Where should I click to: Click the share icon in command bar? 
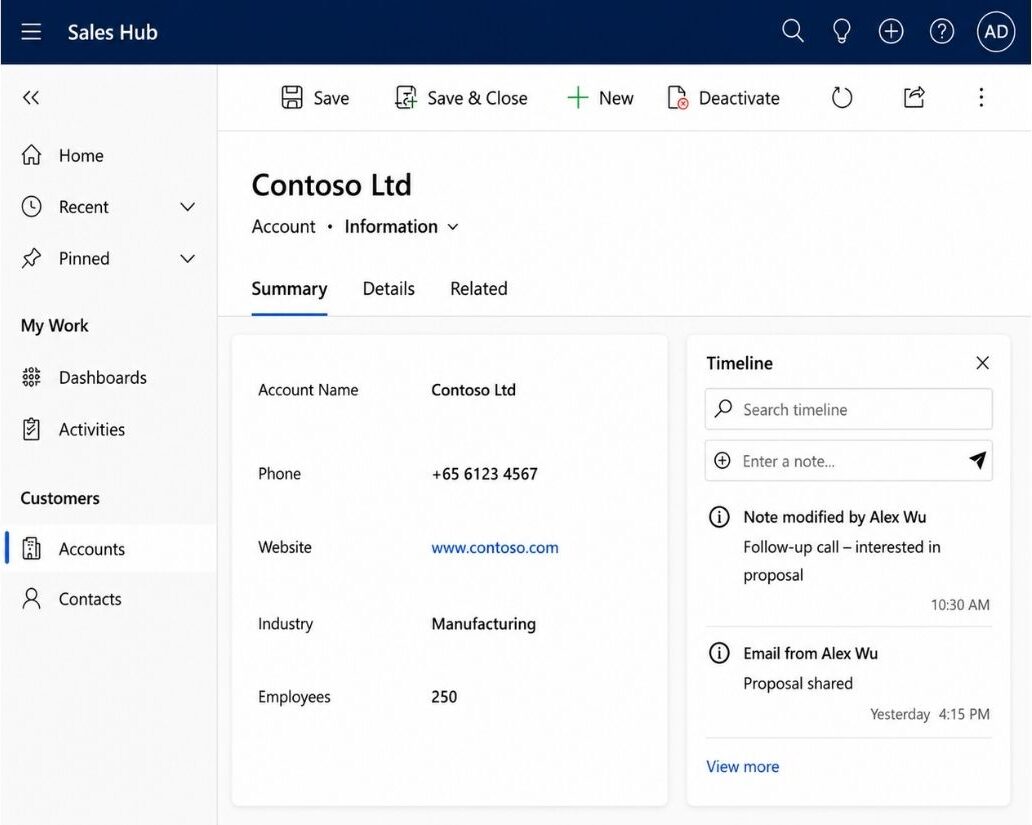tap(914, 97)
